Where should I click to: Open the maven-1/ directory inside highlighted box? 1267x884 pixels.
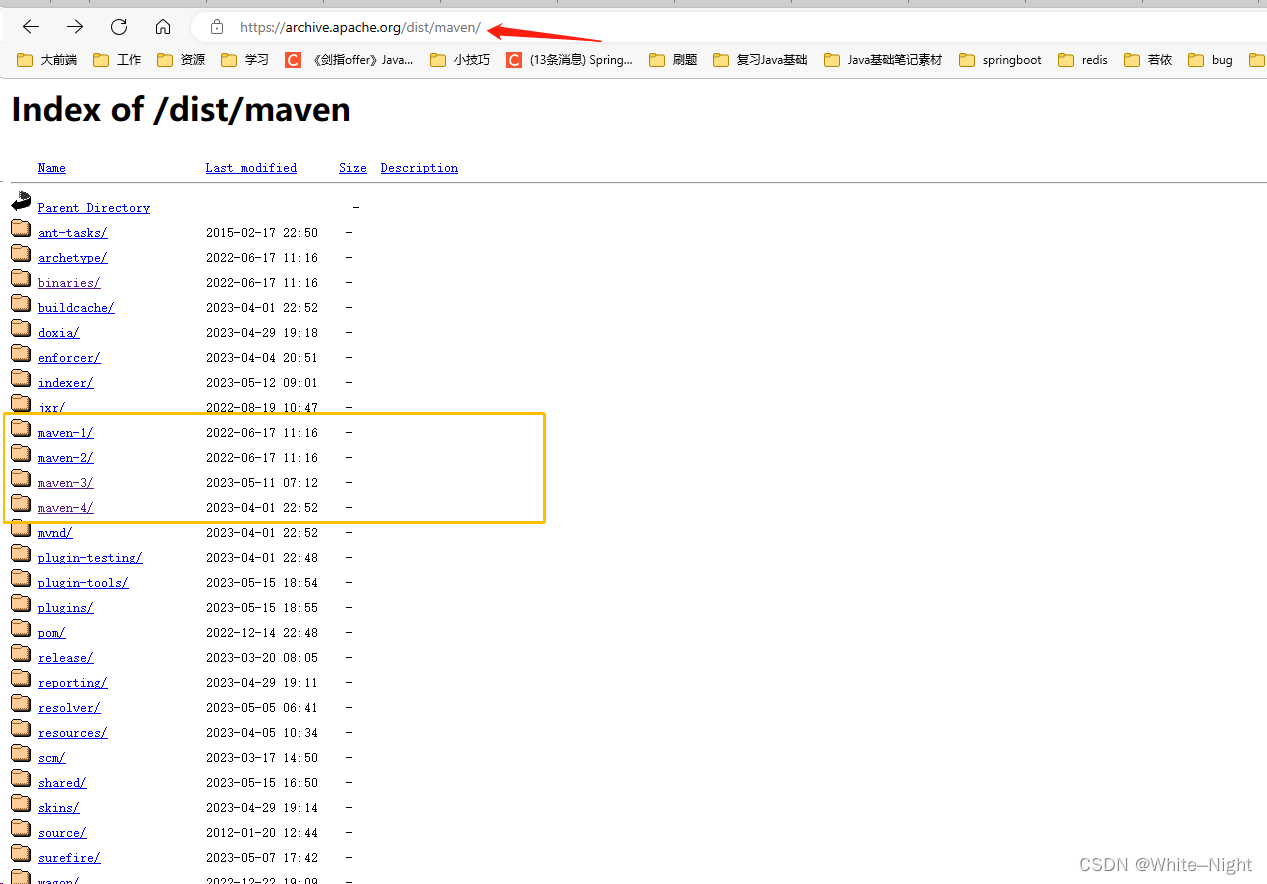click(65, 432)
